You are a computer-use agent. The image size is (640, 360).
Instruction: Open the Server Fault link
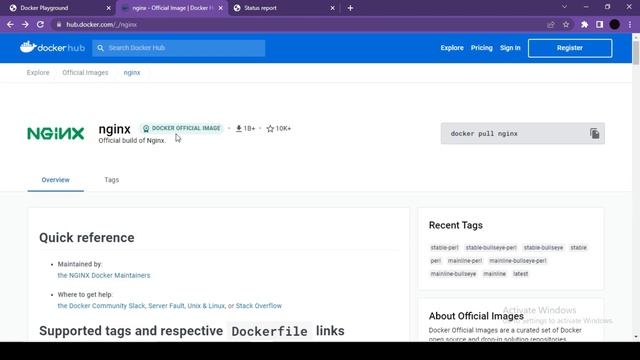pyautogui.click(x=166, y=306)
